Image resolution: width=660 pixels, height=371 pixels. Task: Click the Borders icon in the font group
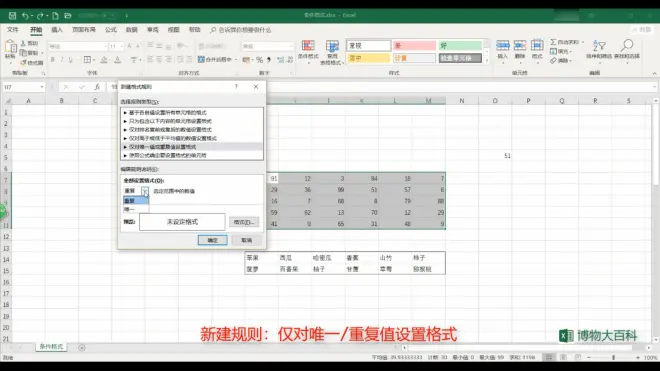[87, 59]
